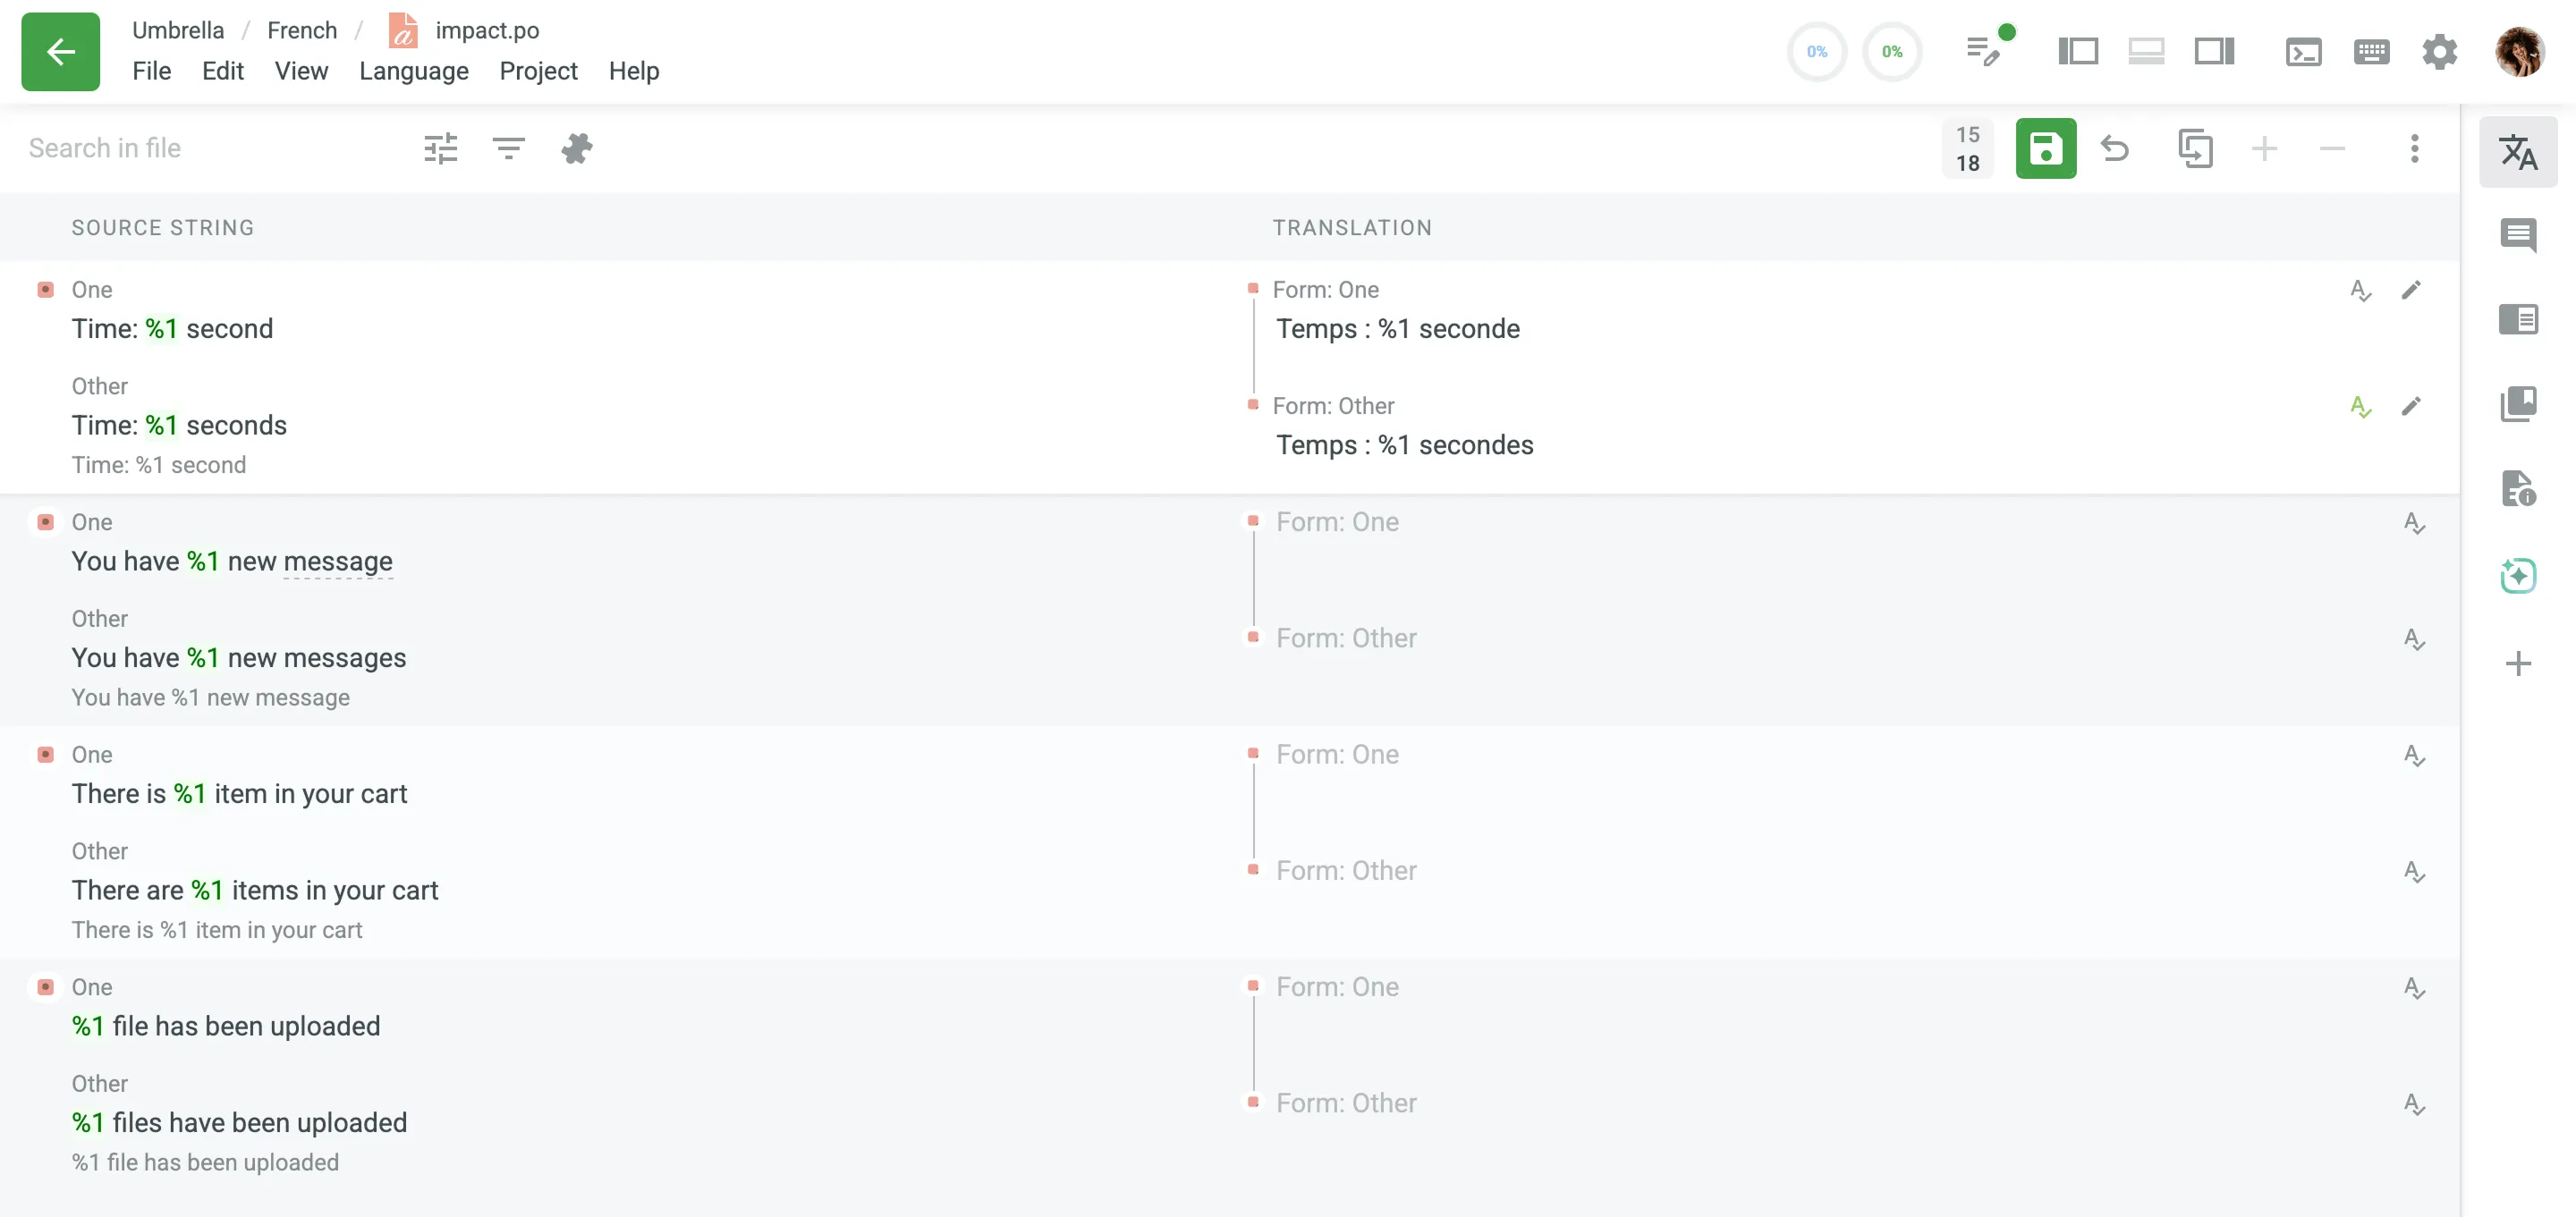
Task: Toggle the right sidebar layout view
Action: (2214, 52)
